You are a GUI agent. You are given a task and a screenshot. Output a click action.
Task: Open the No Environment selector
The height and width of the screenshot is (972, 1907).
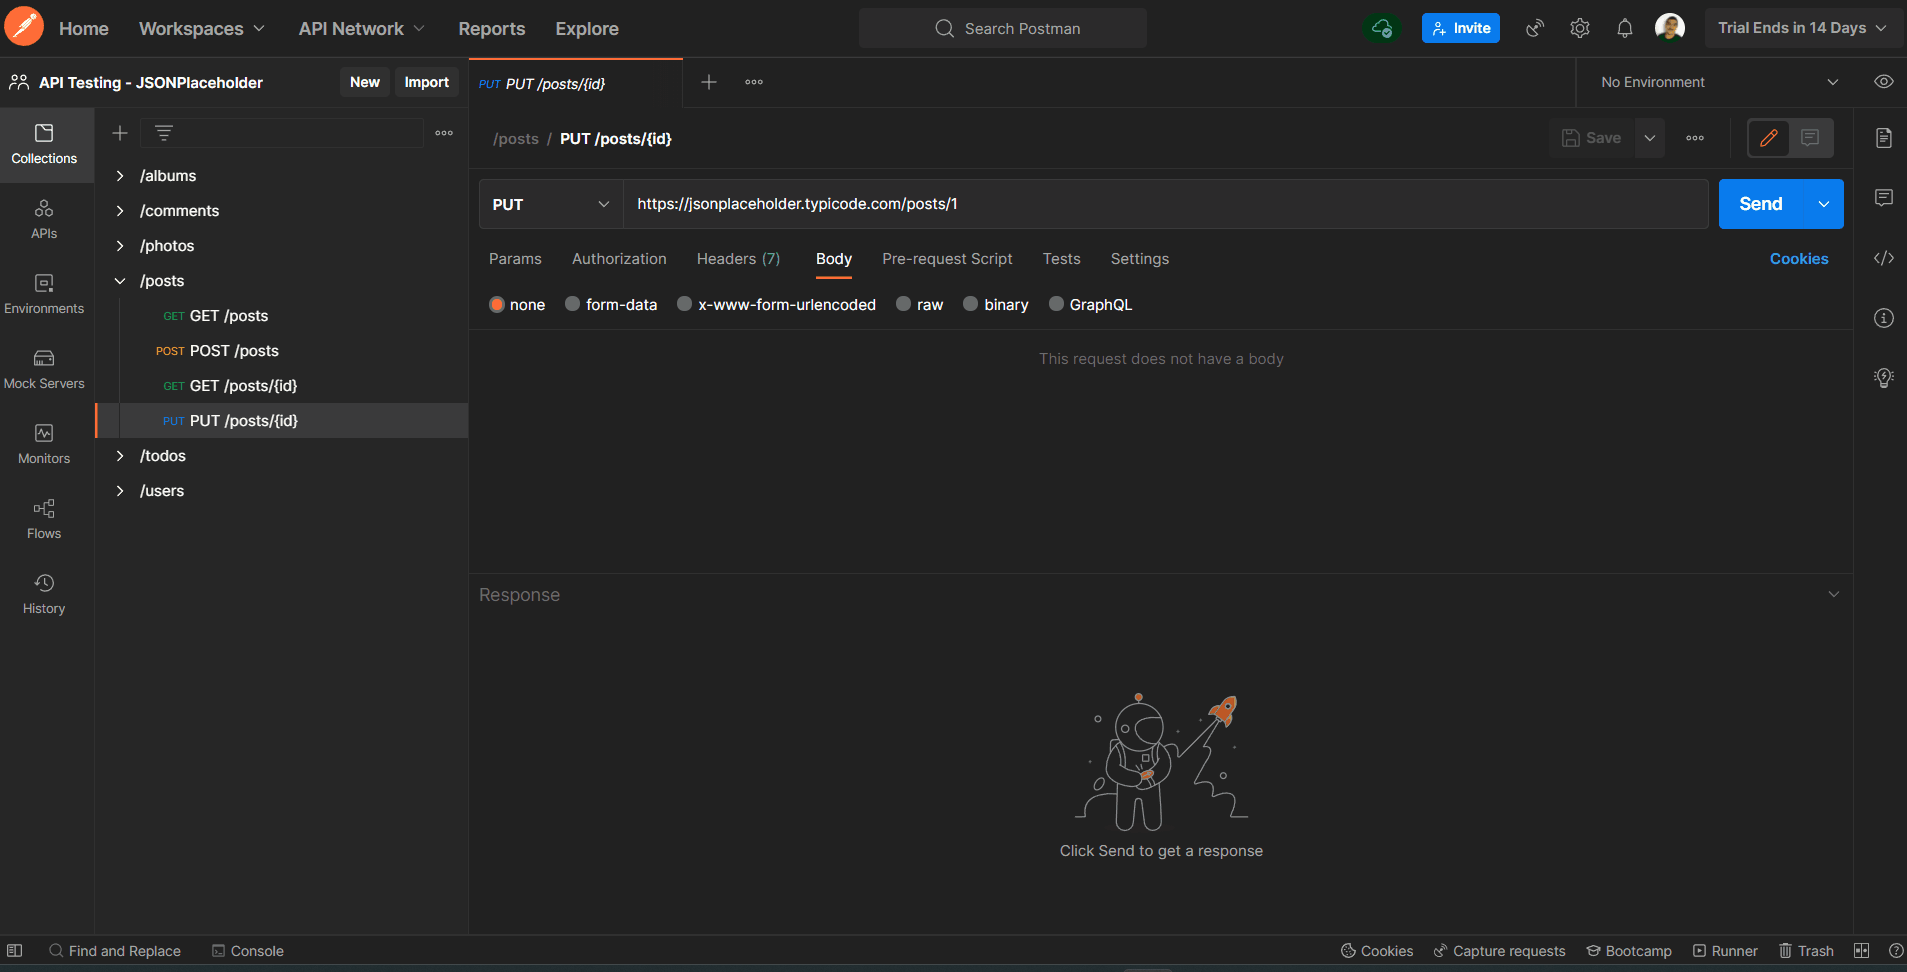click(1719, 82)
